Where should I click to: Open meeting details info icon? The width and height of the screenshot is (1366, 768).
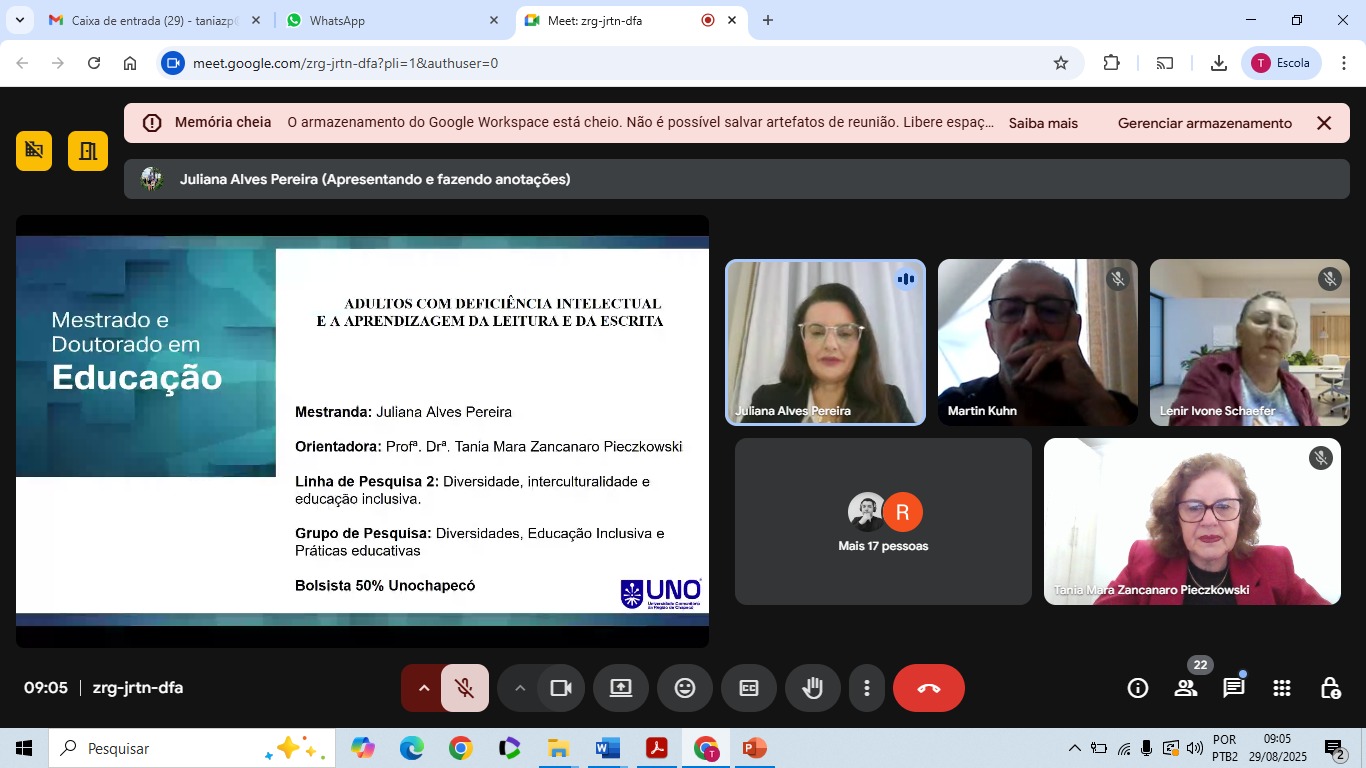pyautogui.click(x=1137, y=688)
